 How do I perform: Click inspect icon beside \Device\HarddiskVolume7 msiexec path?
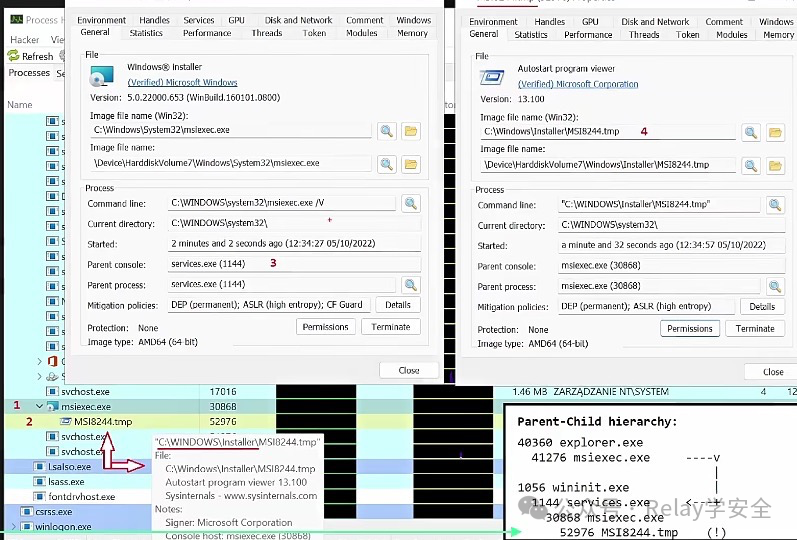pos(387,164)
